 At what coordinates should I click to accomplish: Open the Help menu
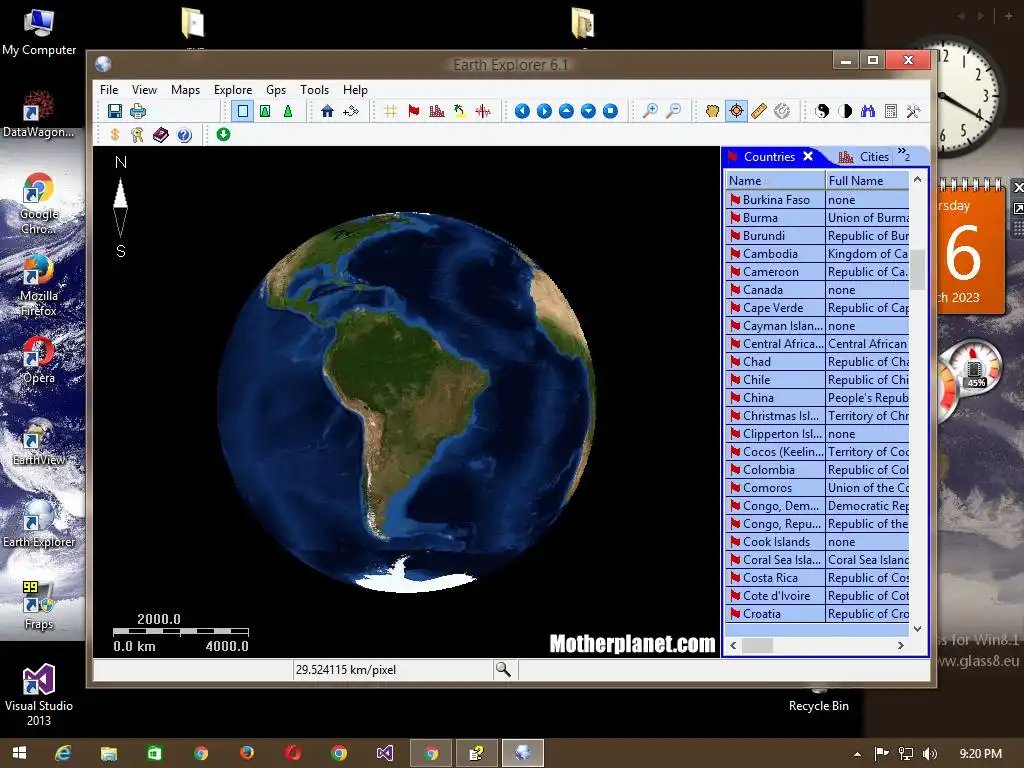click(355, 89)
